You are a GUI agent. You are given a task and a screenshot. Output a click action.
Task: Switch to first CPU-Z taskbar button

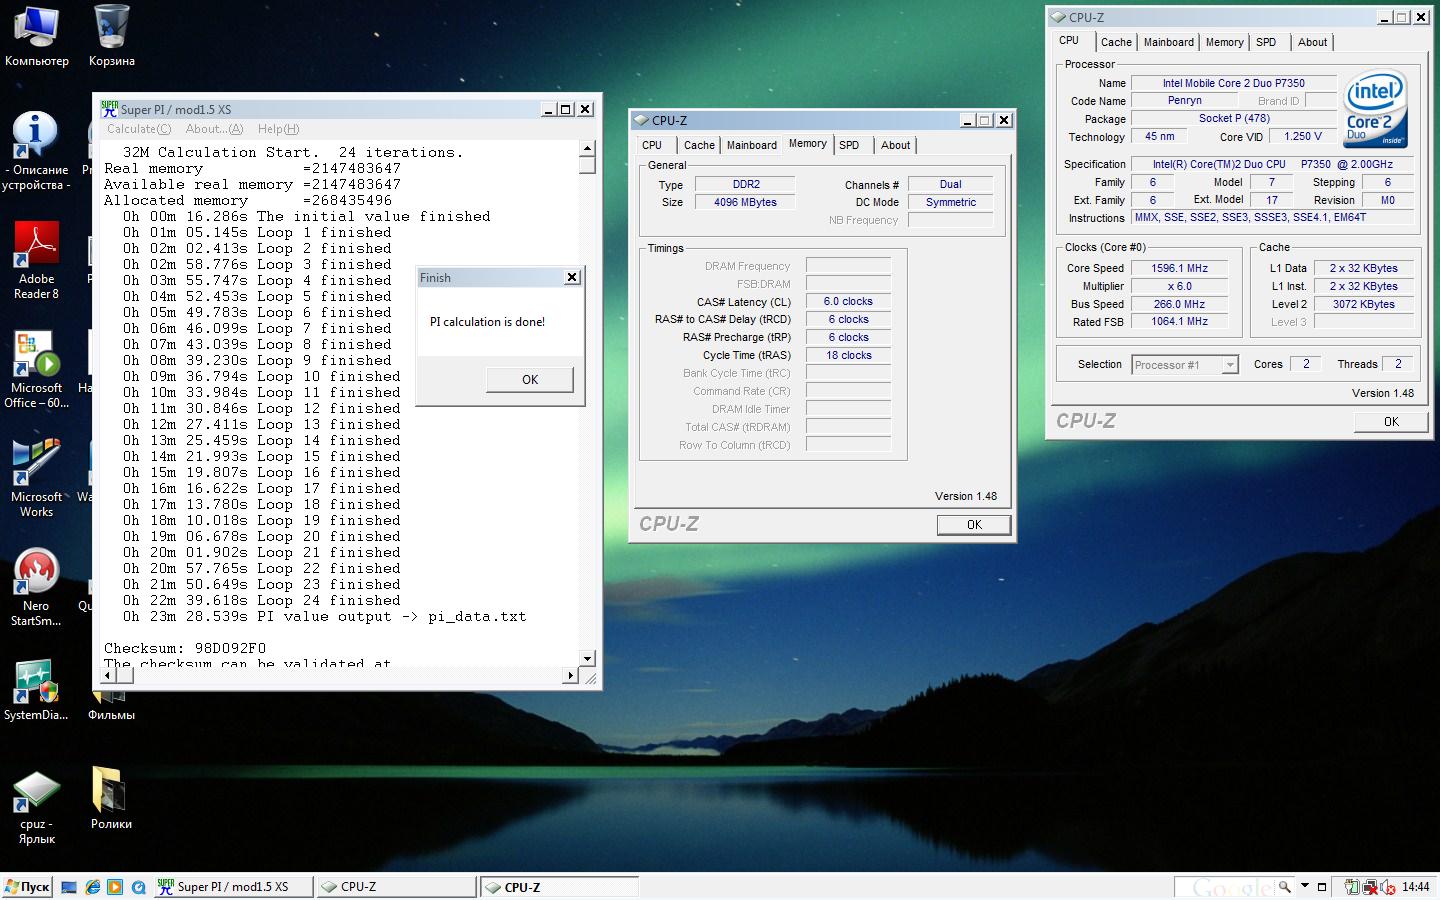[395, 887]
